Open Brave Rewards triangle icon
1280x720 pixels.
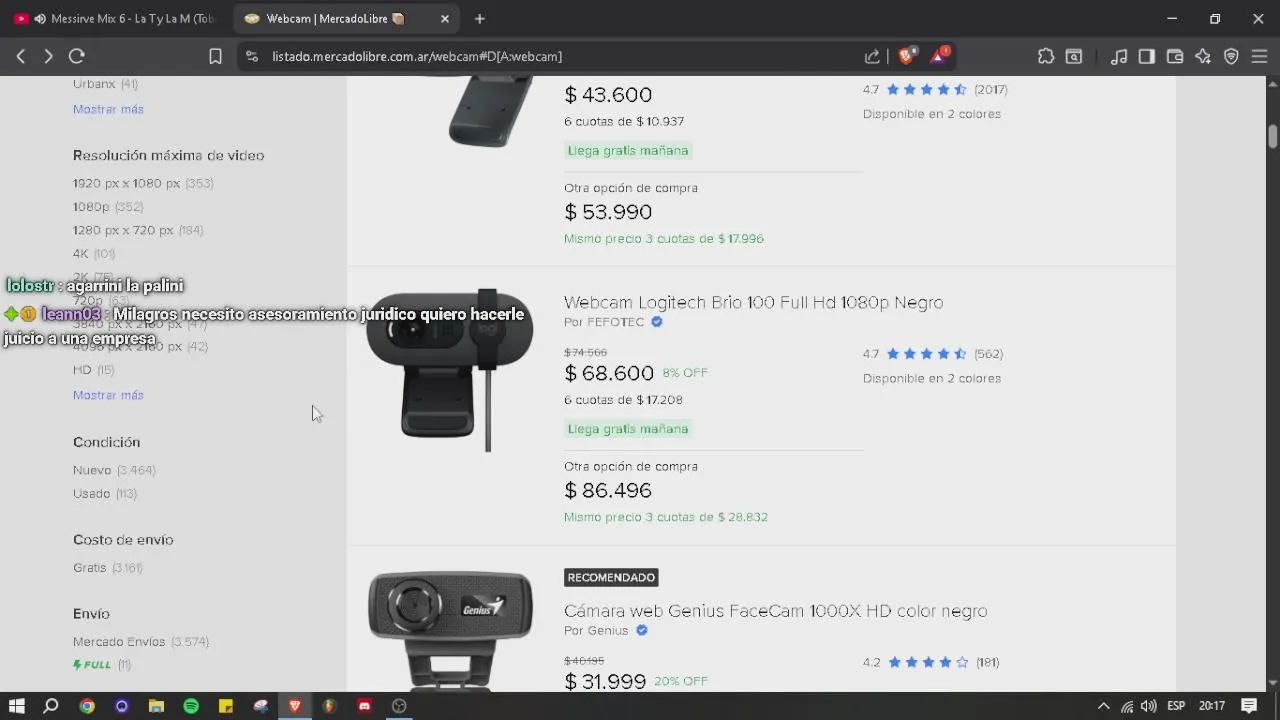tap(939, 56)
